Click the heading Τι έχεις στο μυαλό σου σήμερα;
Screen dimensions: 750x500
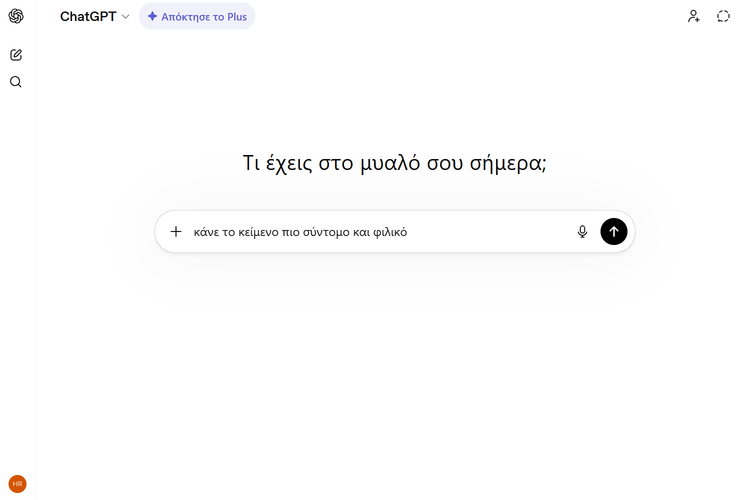395,163
